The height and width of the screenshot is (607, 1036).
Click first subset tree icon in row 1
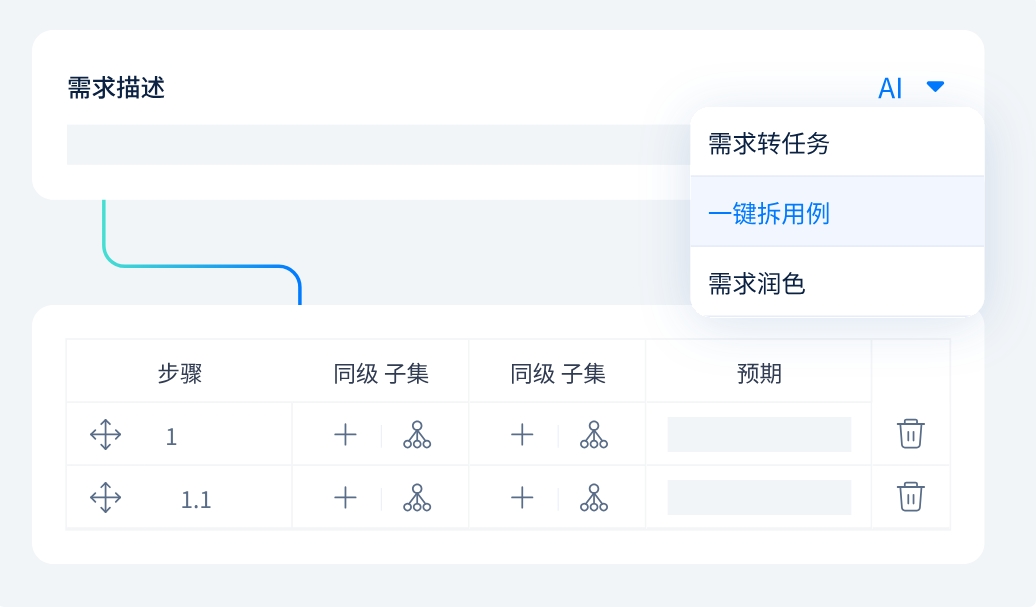tap(417, 435)
